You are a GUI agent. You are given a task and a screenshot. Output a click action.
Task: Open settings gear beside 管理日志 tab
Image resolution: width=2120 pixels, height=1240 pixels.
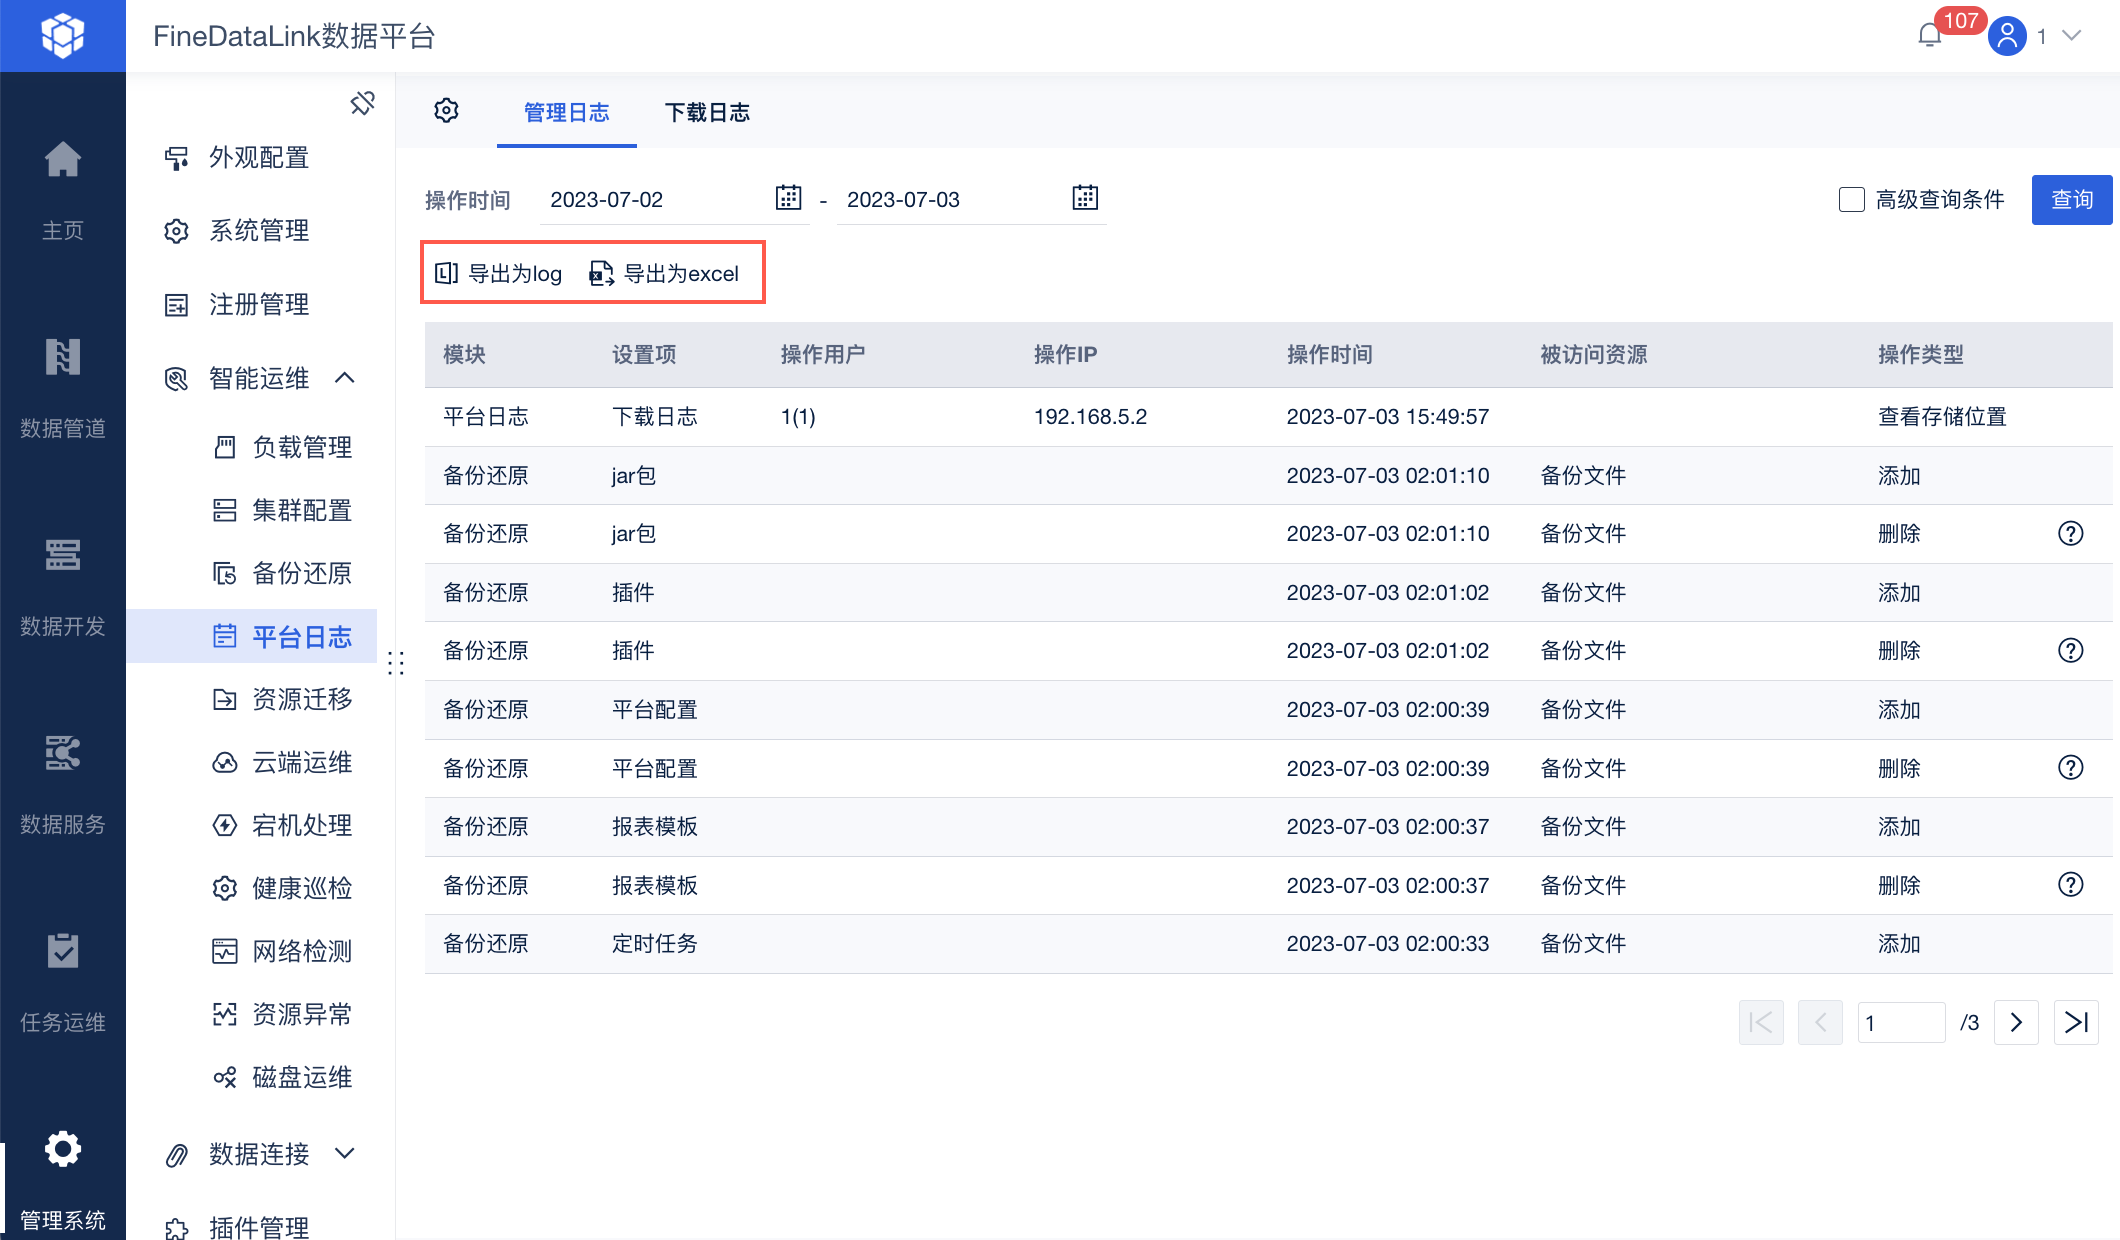446,111
